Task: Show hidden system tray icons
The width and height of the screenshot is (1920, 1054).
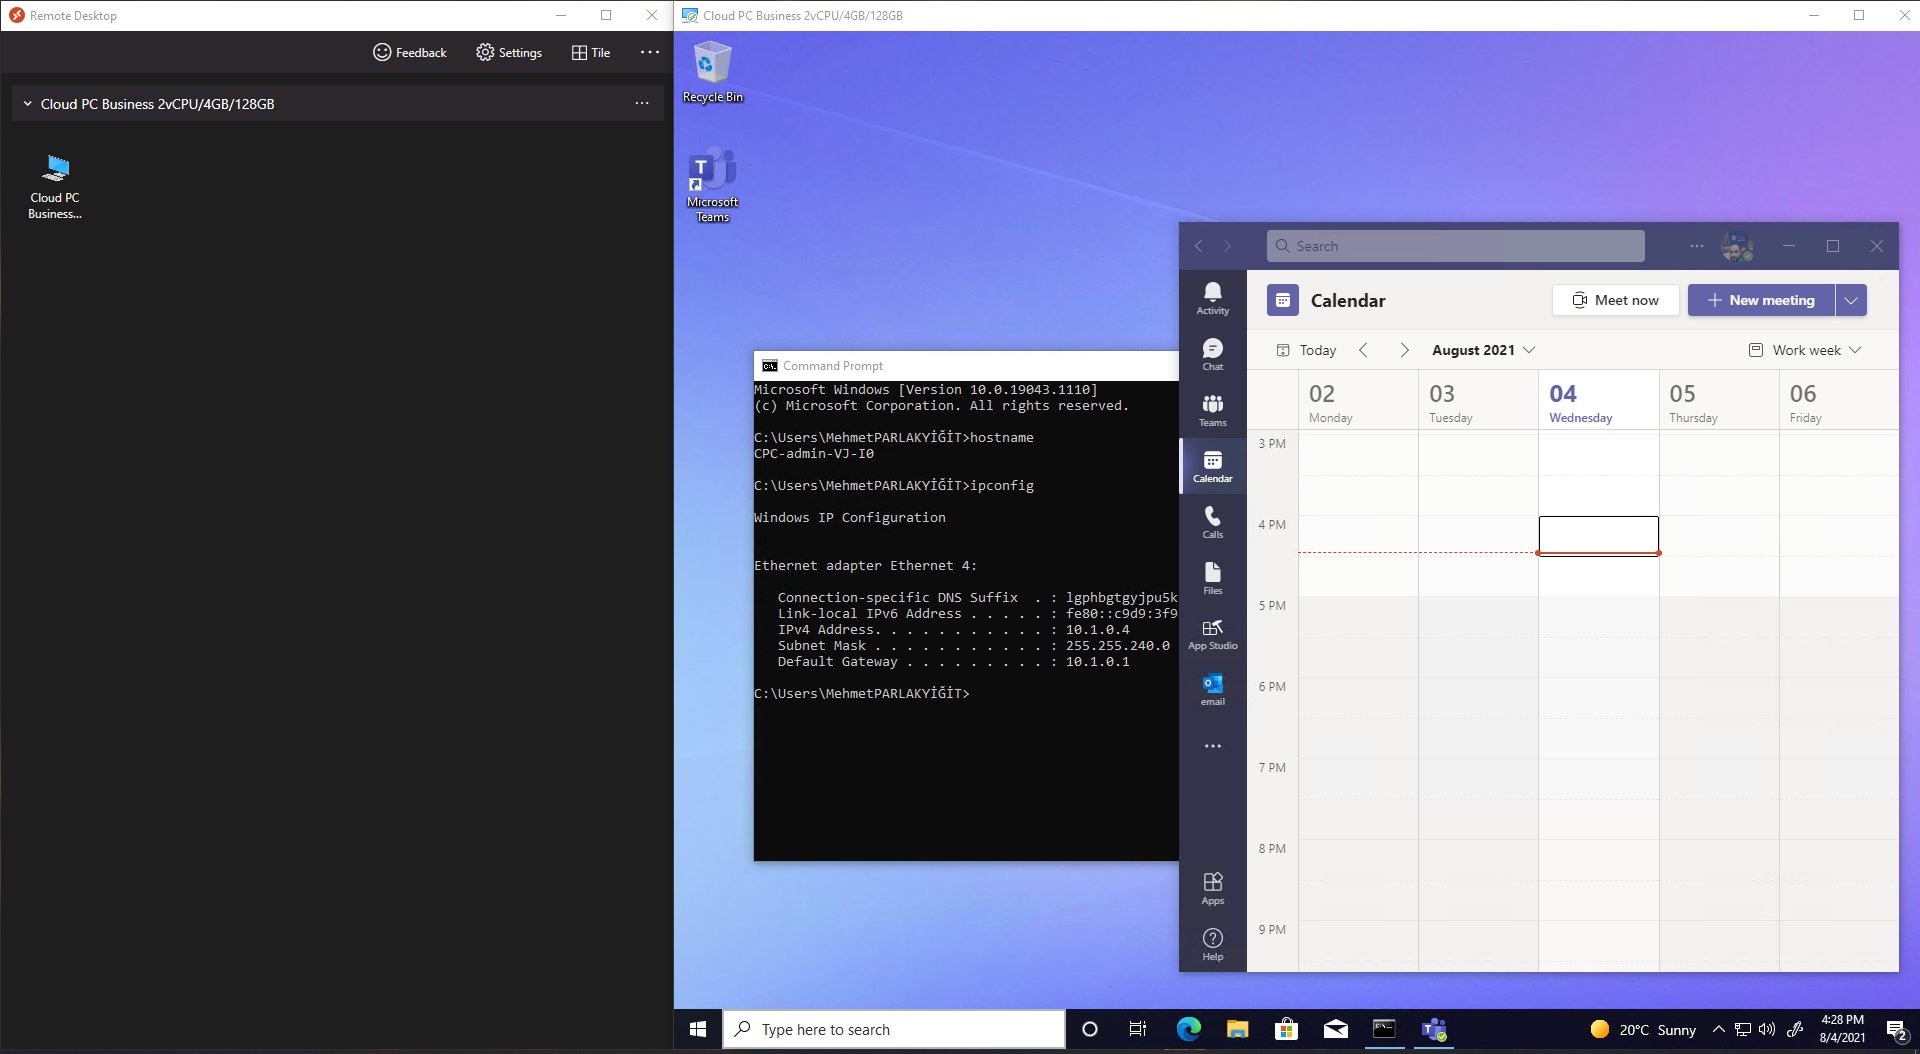Action: pos(1718,1029)
